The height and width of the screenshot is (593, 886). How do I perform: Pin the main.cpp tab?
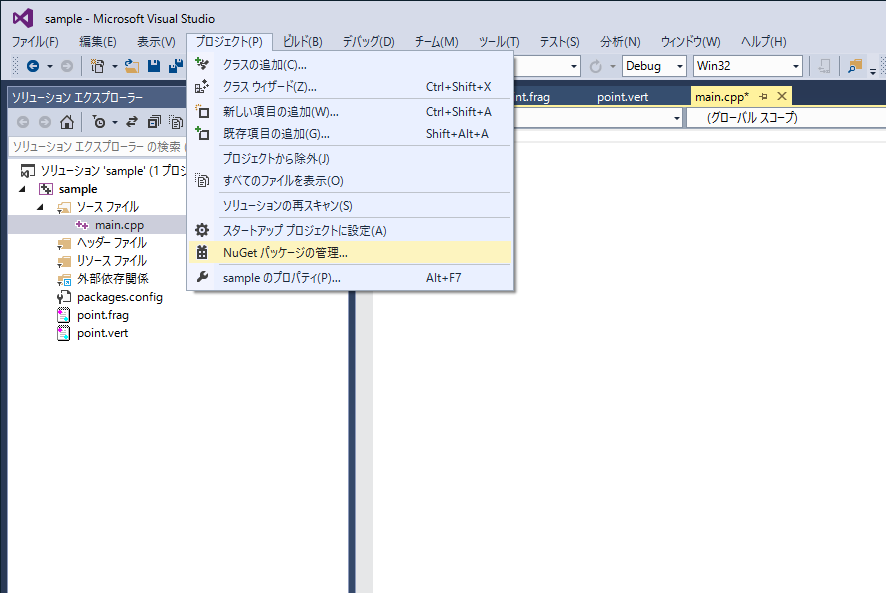763,97
